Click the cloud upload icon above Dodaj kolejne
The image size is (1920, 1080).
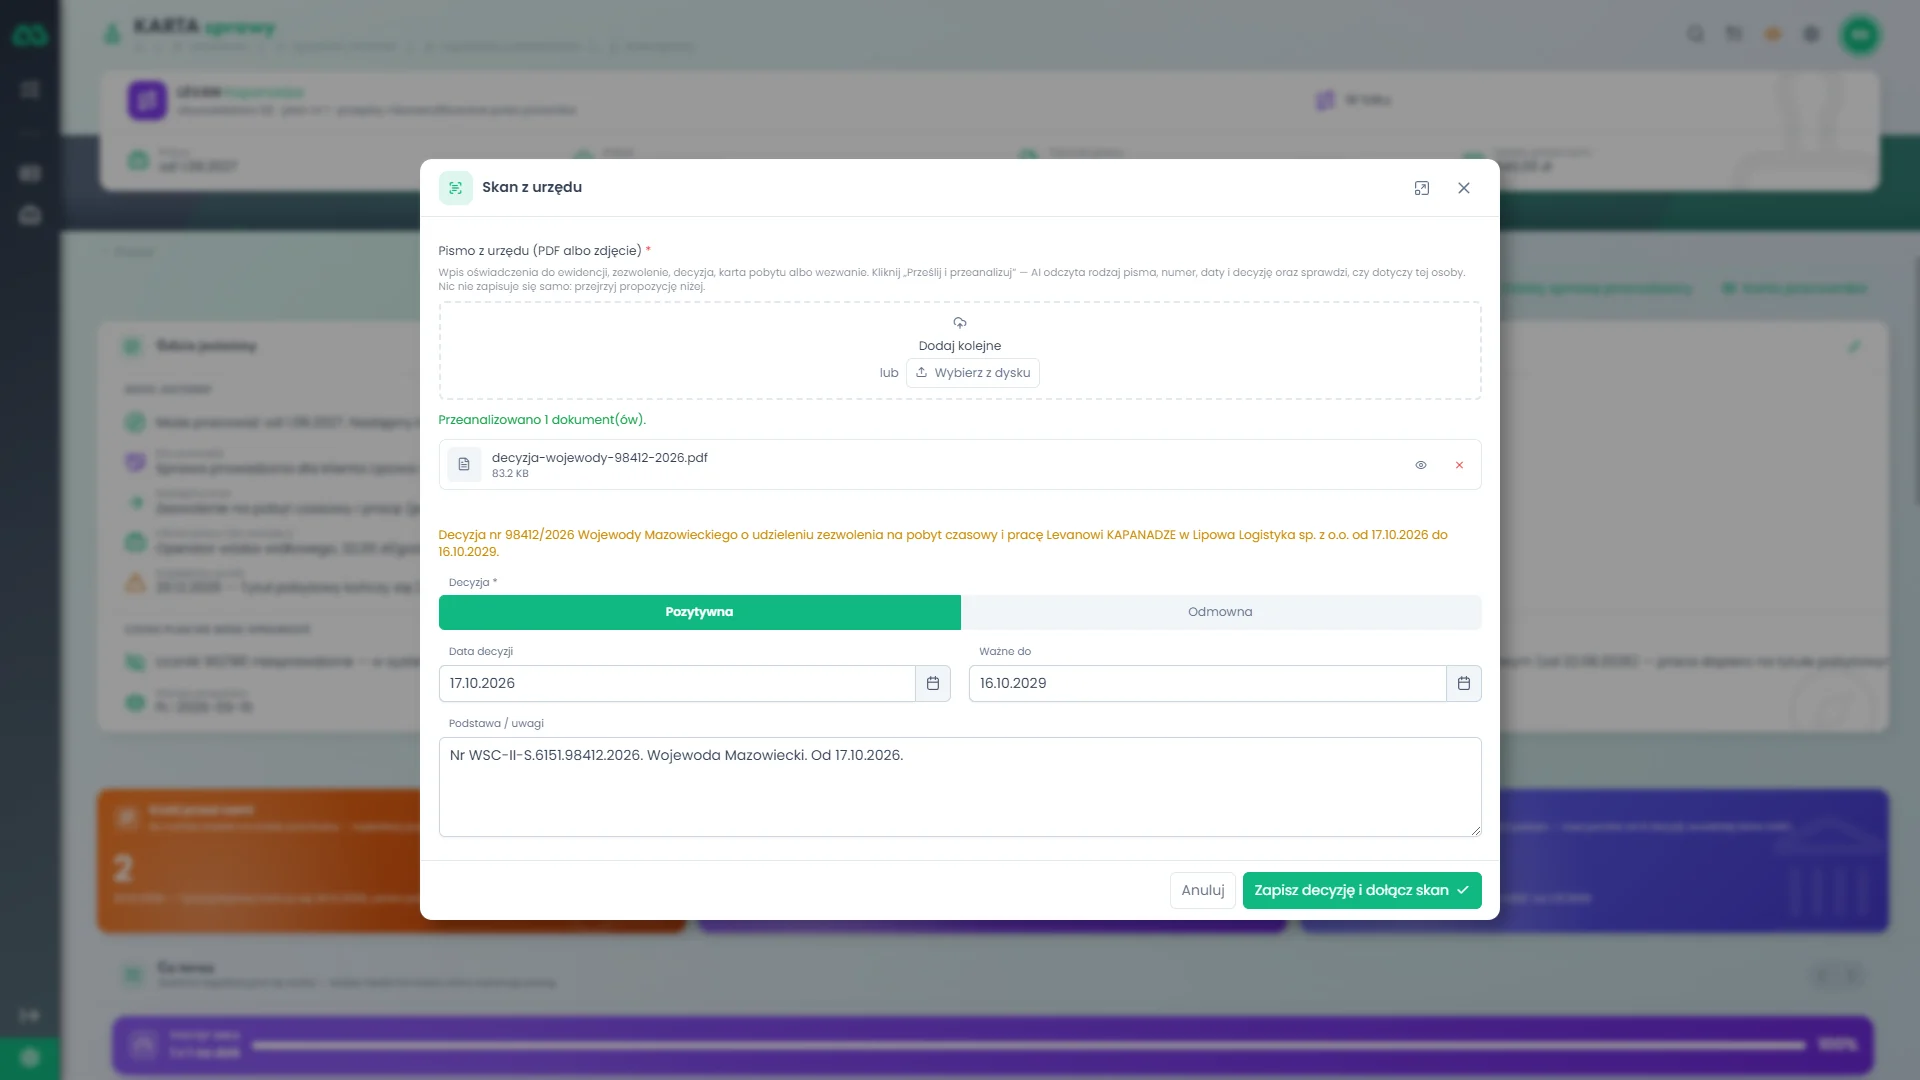959,323
